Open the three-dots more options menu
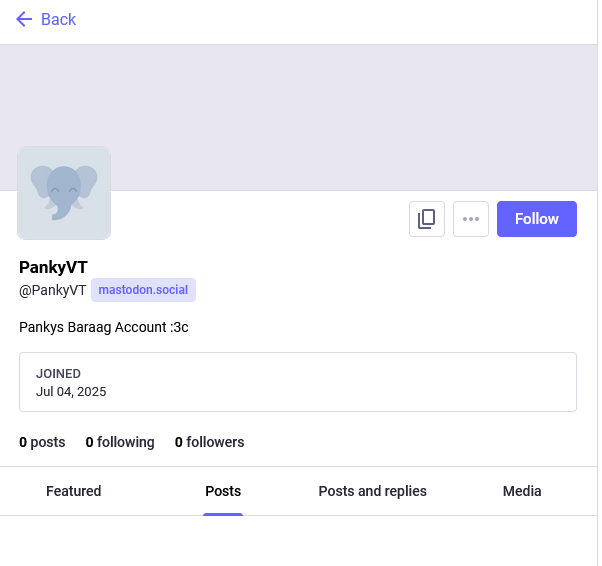This screenshot has width=602, height=566. [471, 219]
